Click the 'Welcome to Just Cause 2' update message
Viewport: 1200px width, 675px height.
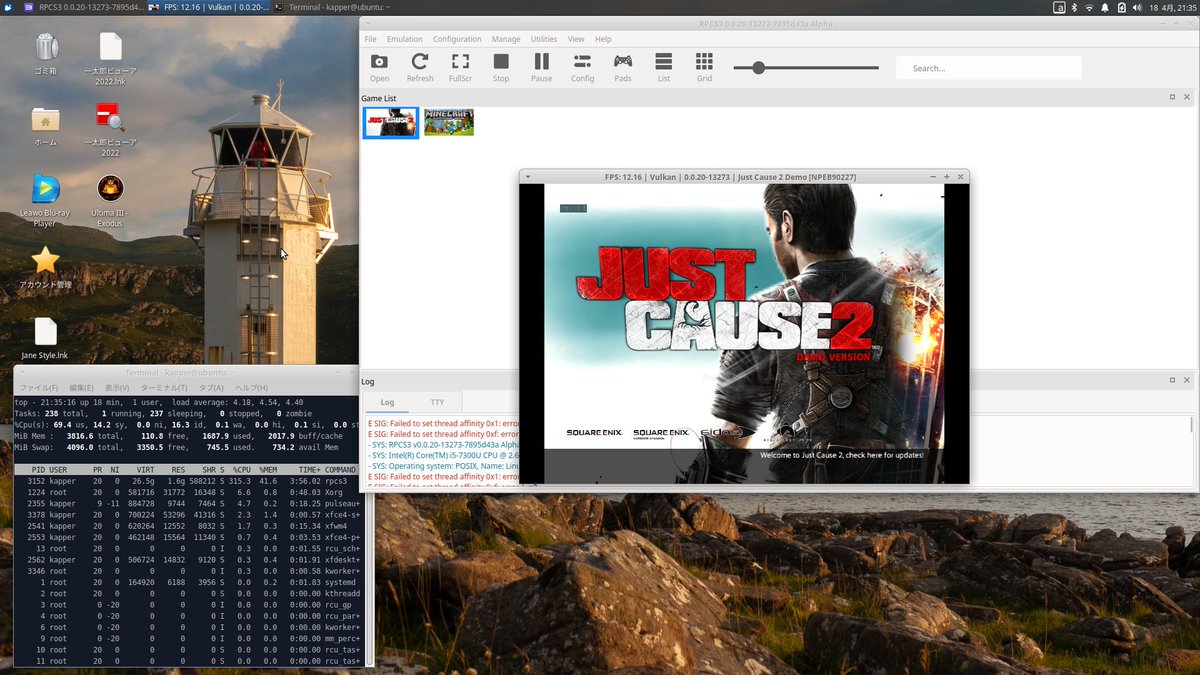tap(842, 454)
